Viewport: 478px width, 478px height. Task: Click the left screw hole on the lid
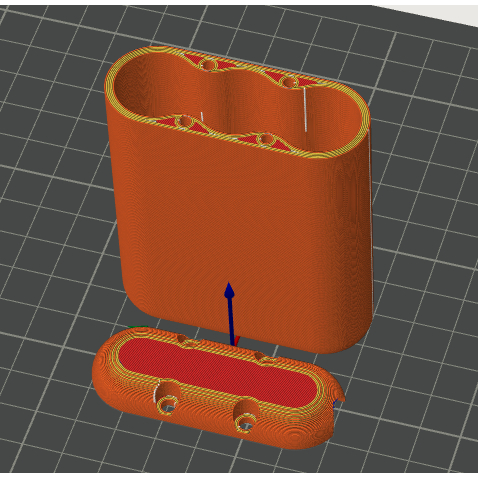166,405
